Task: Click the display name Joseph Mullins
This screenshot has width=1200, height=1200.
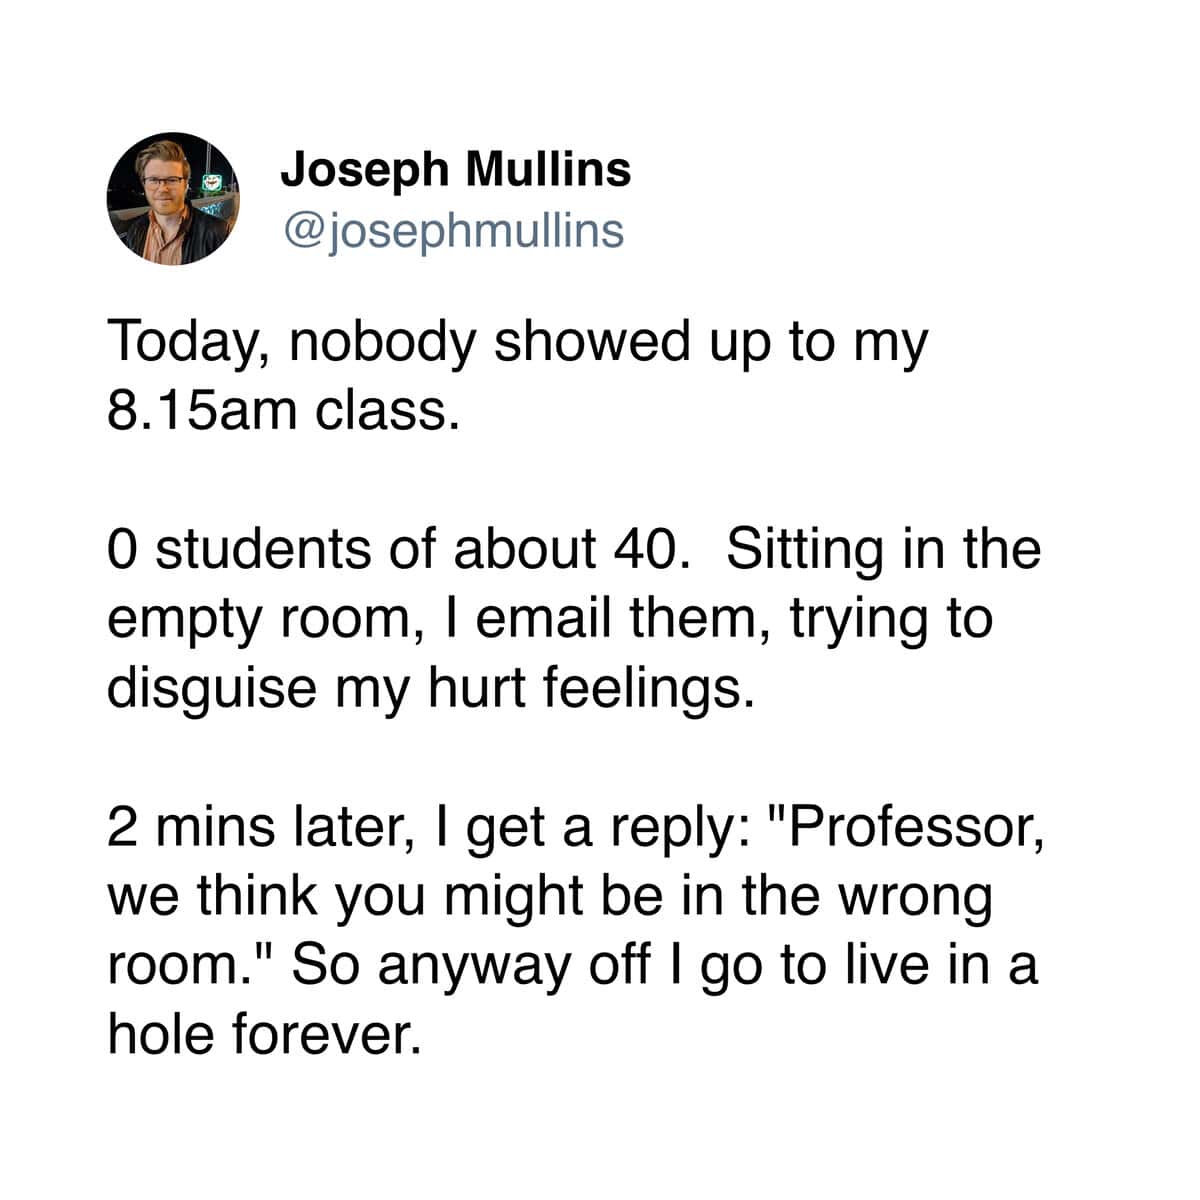Action: [456, 169]
